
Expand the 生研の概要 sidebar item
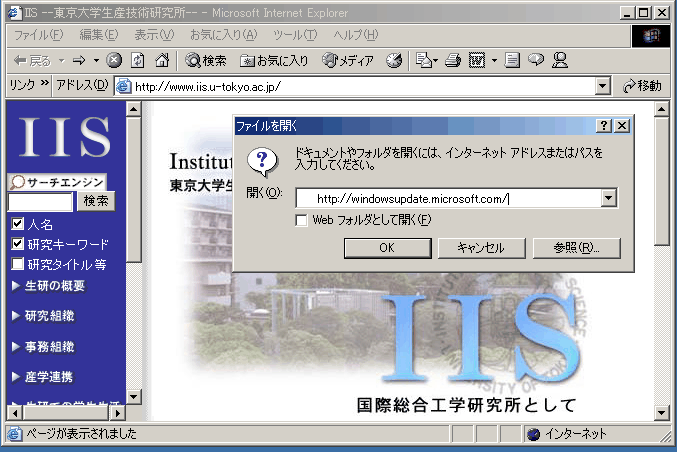[x=48, y=286]
